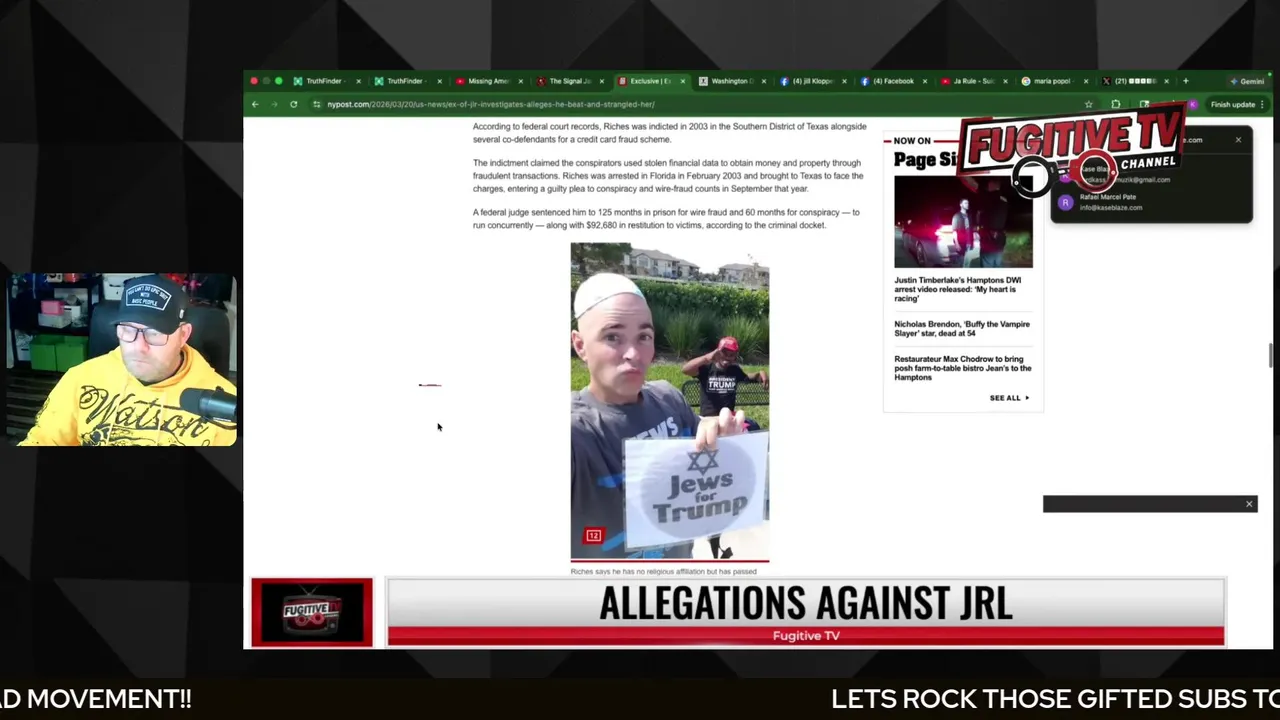This screenshot has width=1280, height=720.
Task: Close the X (21) tab
Action: [x=1166, y=81]
